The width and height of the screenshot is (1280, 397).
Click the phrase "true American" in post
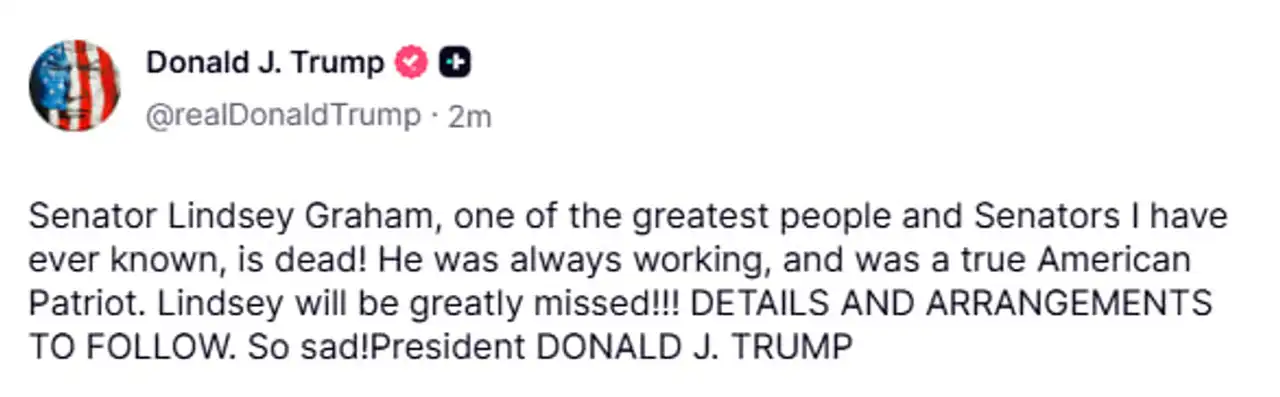point(1088,262)
